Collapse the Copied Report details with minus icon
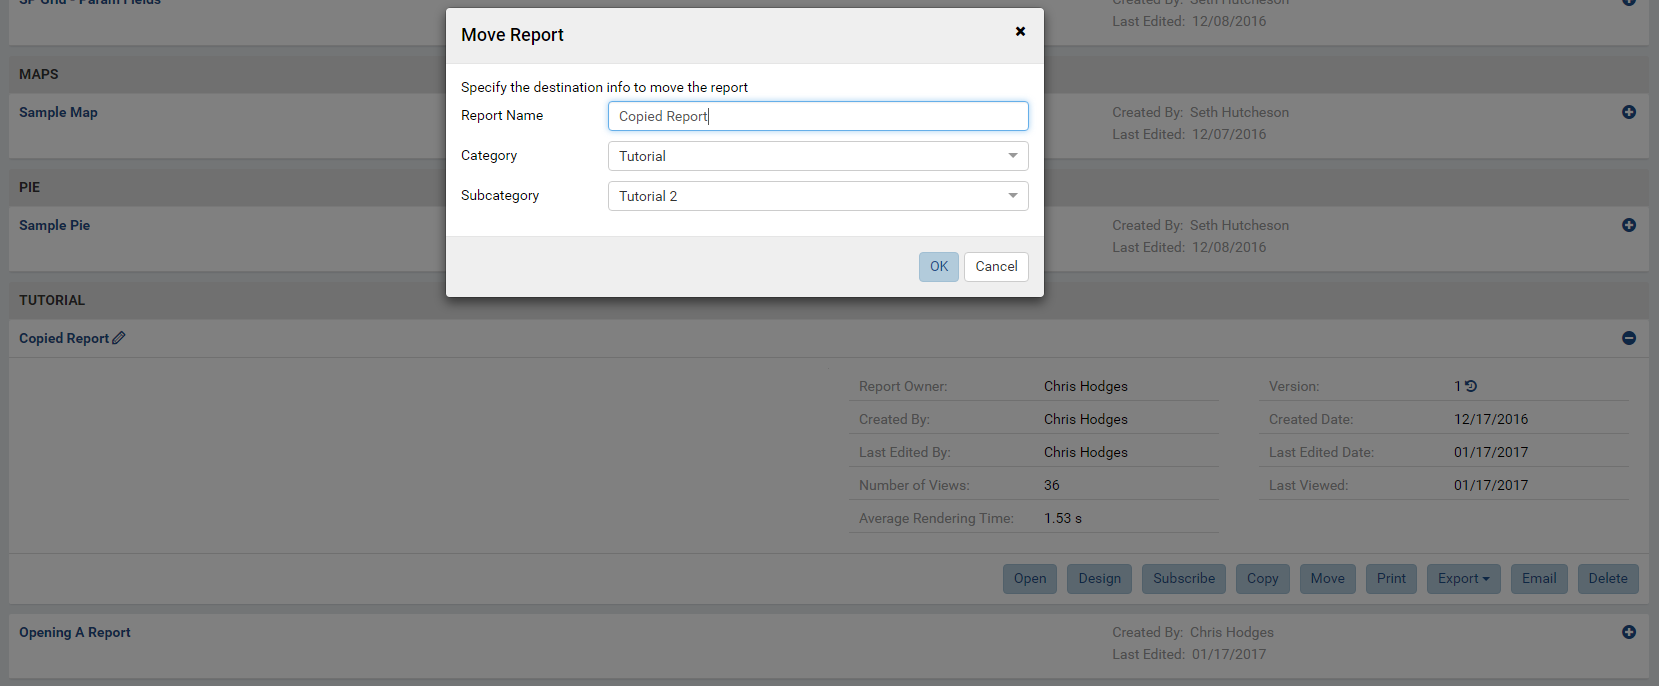 1629,338
